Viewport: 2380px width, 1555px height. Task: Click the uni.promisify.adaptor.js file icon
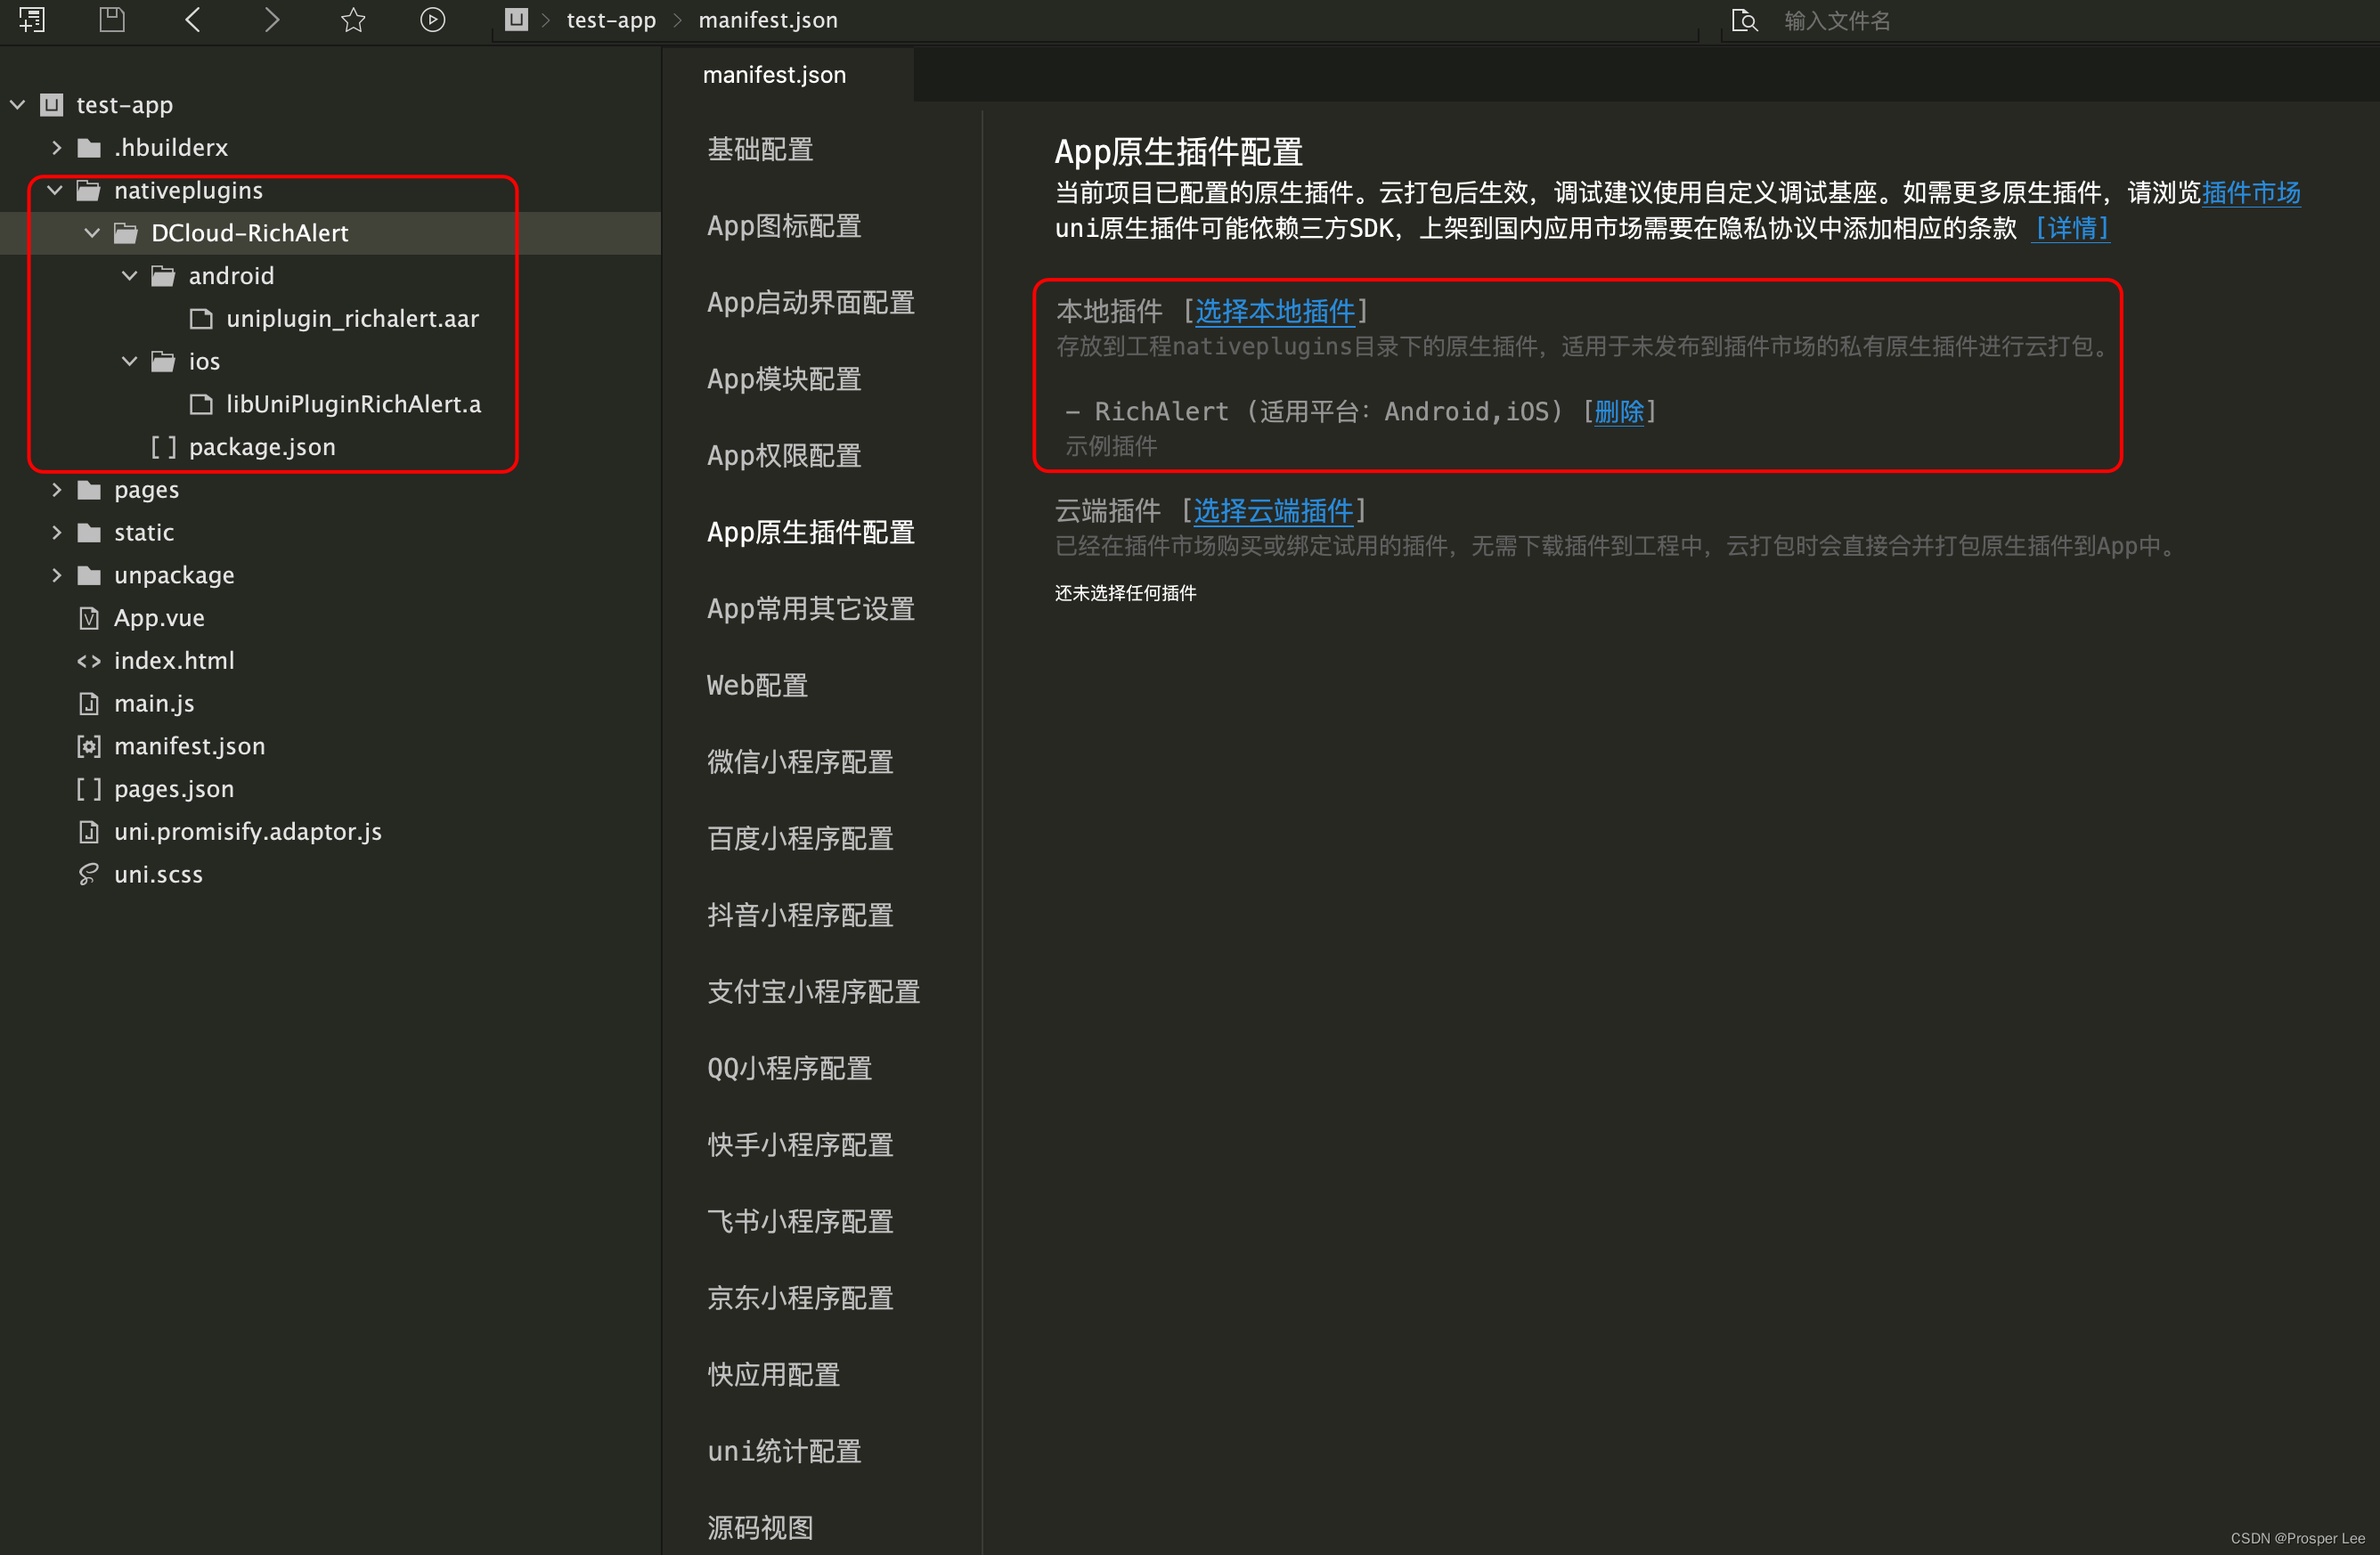[89, 832]
